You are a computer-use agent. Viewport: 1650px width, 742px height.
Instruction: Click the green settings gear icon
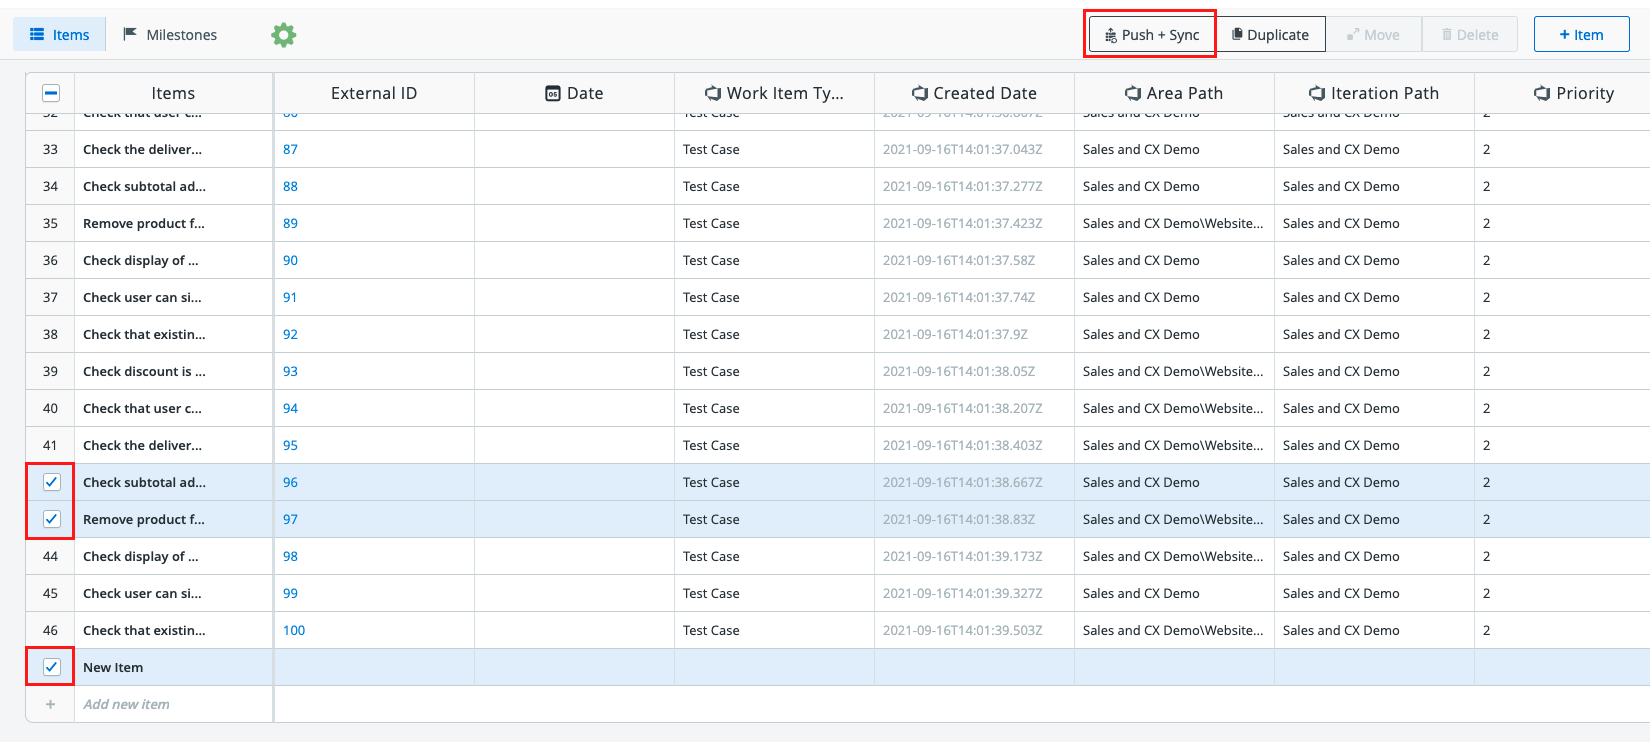point(284,35)
